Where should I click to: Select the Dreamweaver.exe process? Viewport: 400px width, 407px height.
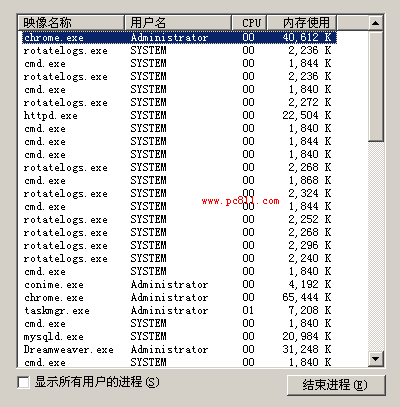pos(177,349)
